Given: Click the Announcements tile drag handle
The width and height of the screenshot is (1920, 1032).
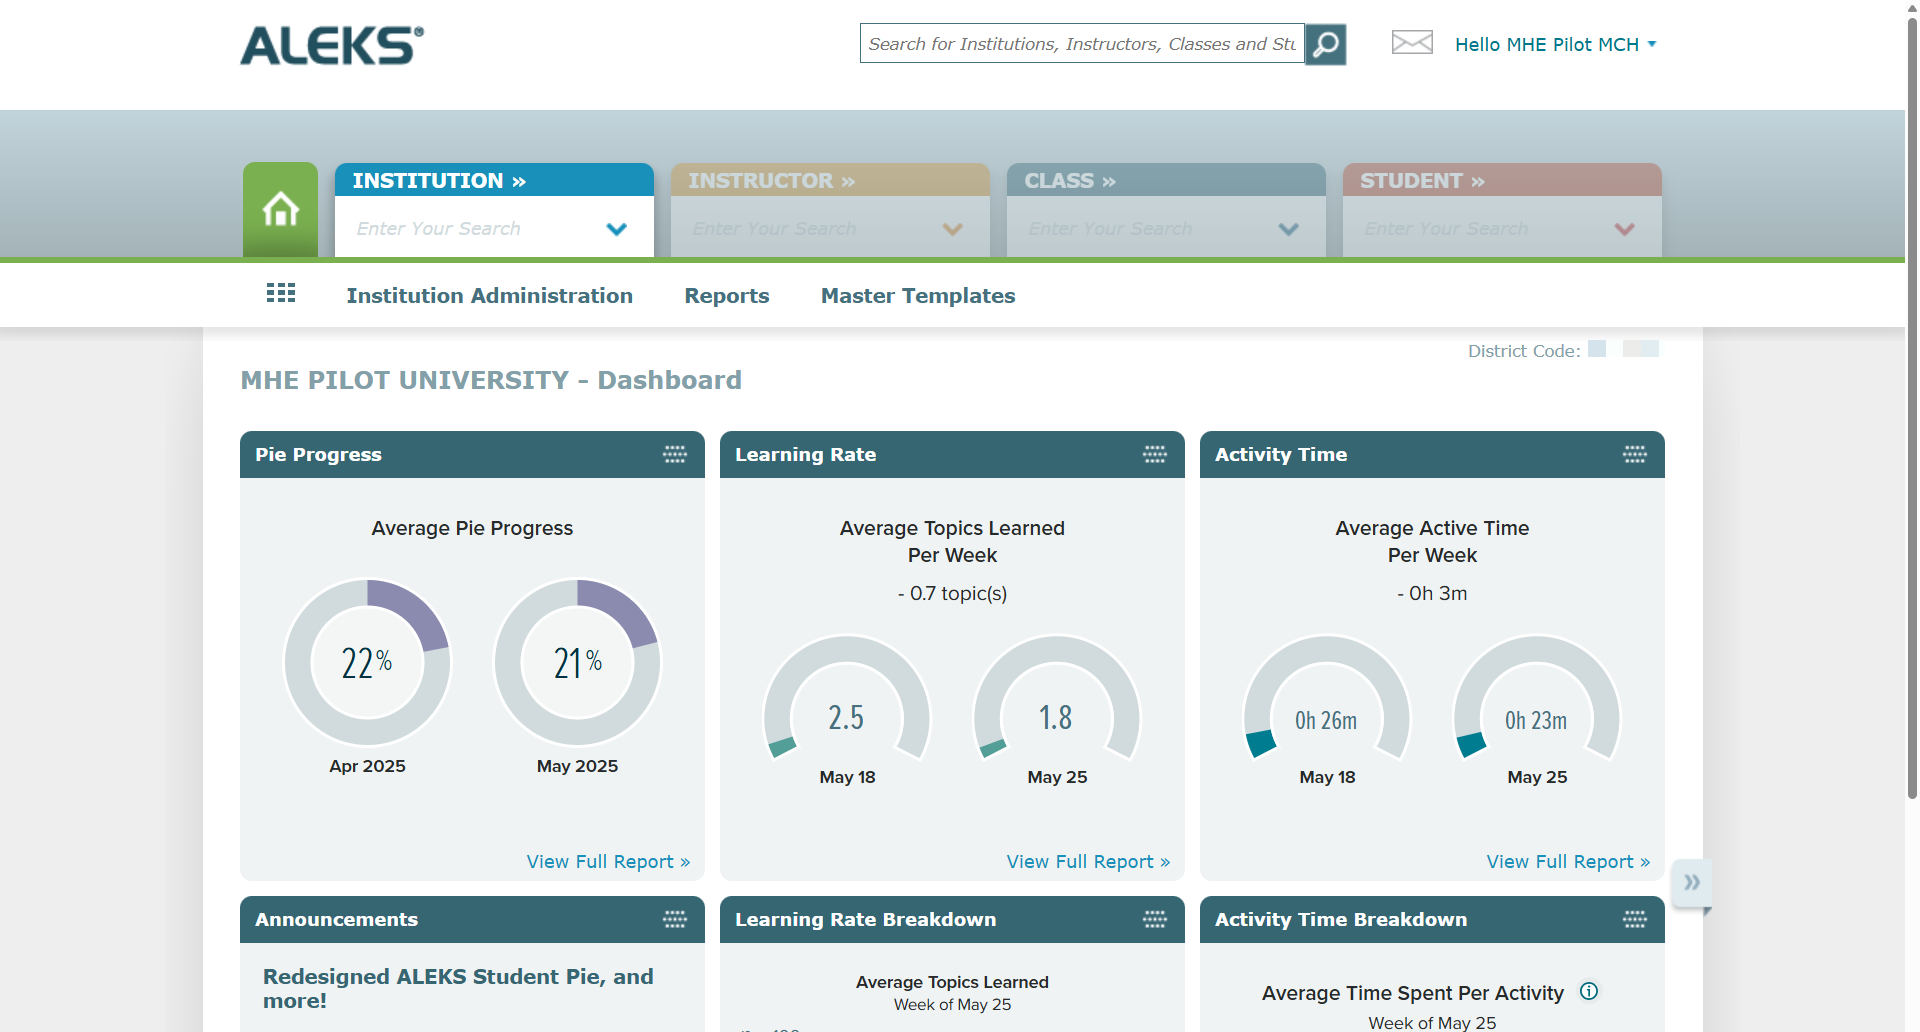Looking at the screenshot, I should tap(675, 920).
